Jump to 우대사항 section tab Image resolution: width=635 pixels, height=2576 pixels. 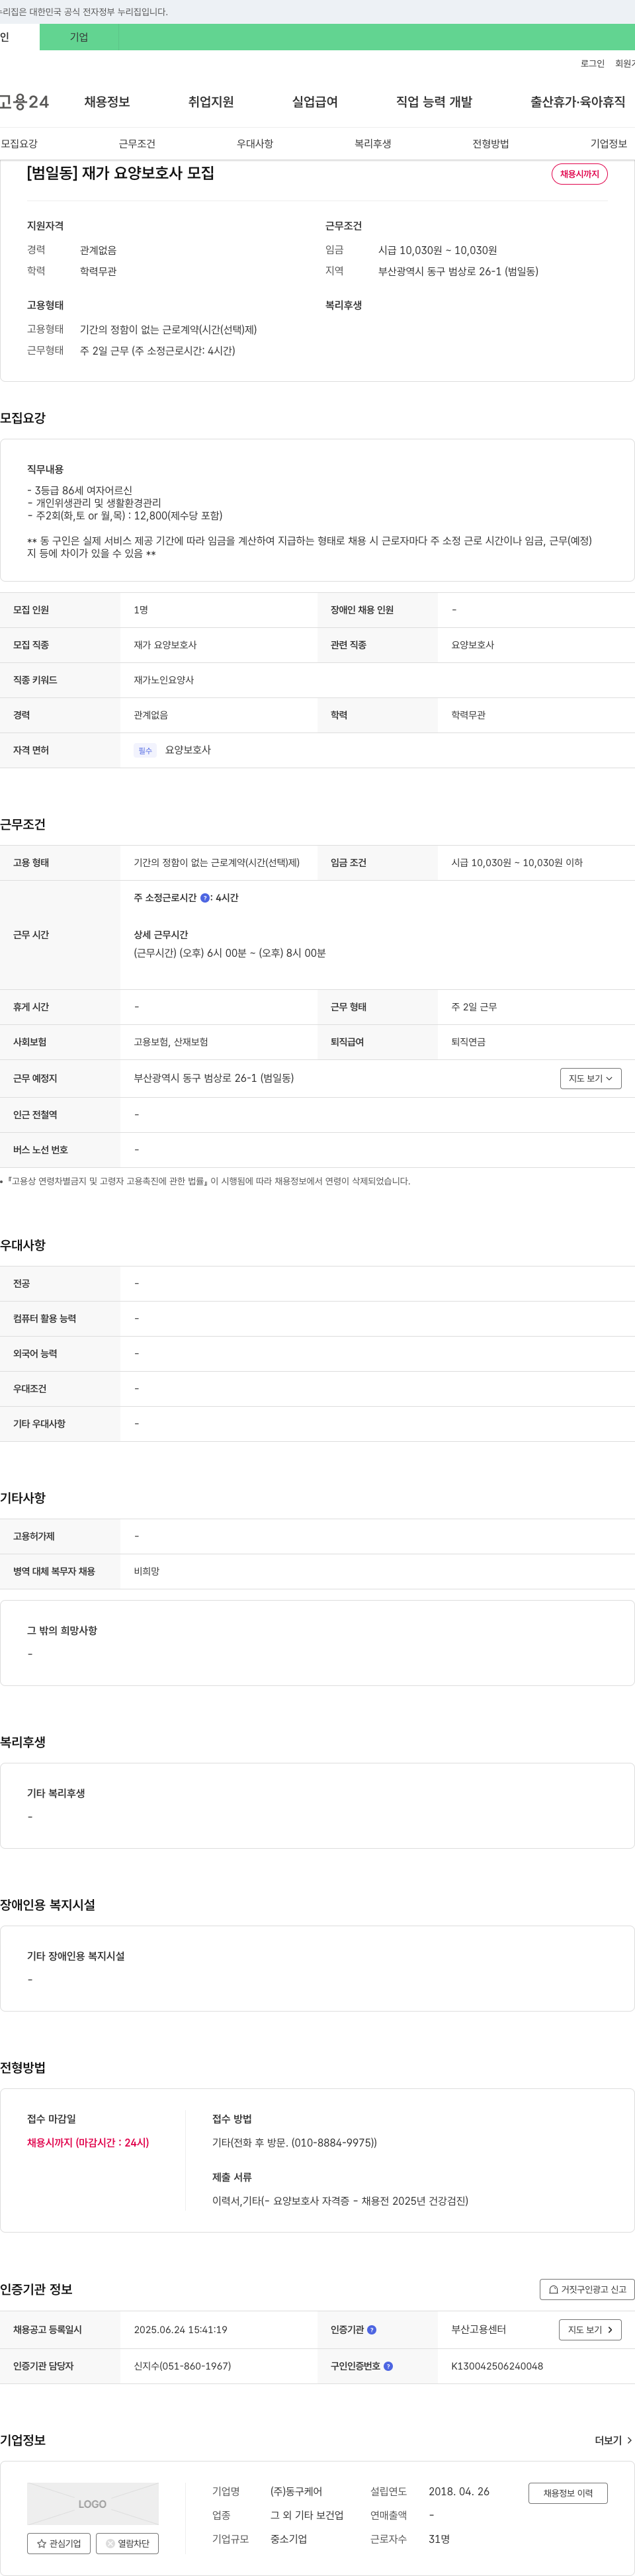tap(255, 144)
